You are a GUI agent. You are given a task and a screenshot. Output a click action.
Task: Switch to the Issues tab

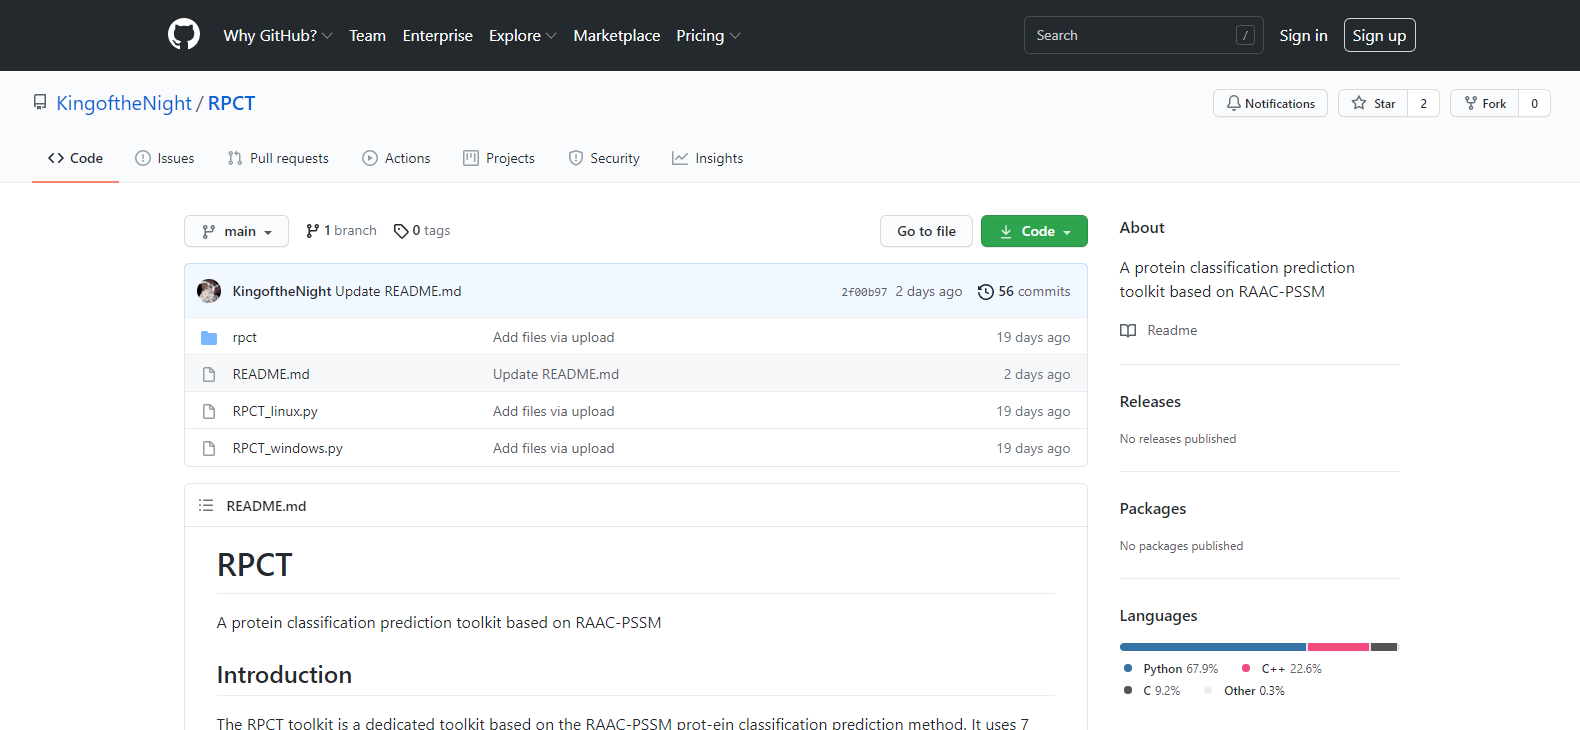[165, 158]
